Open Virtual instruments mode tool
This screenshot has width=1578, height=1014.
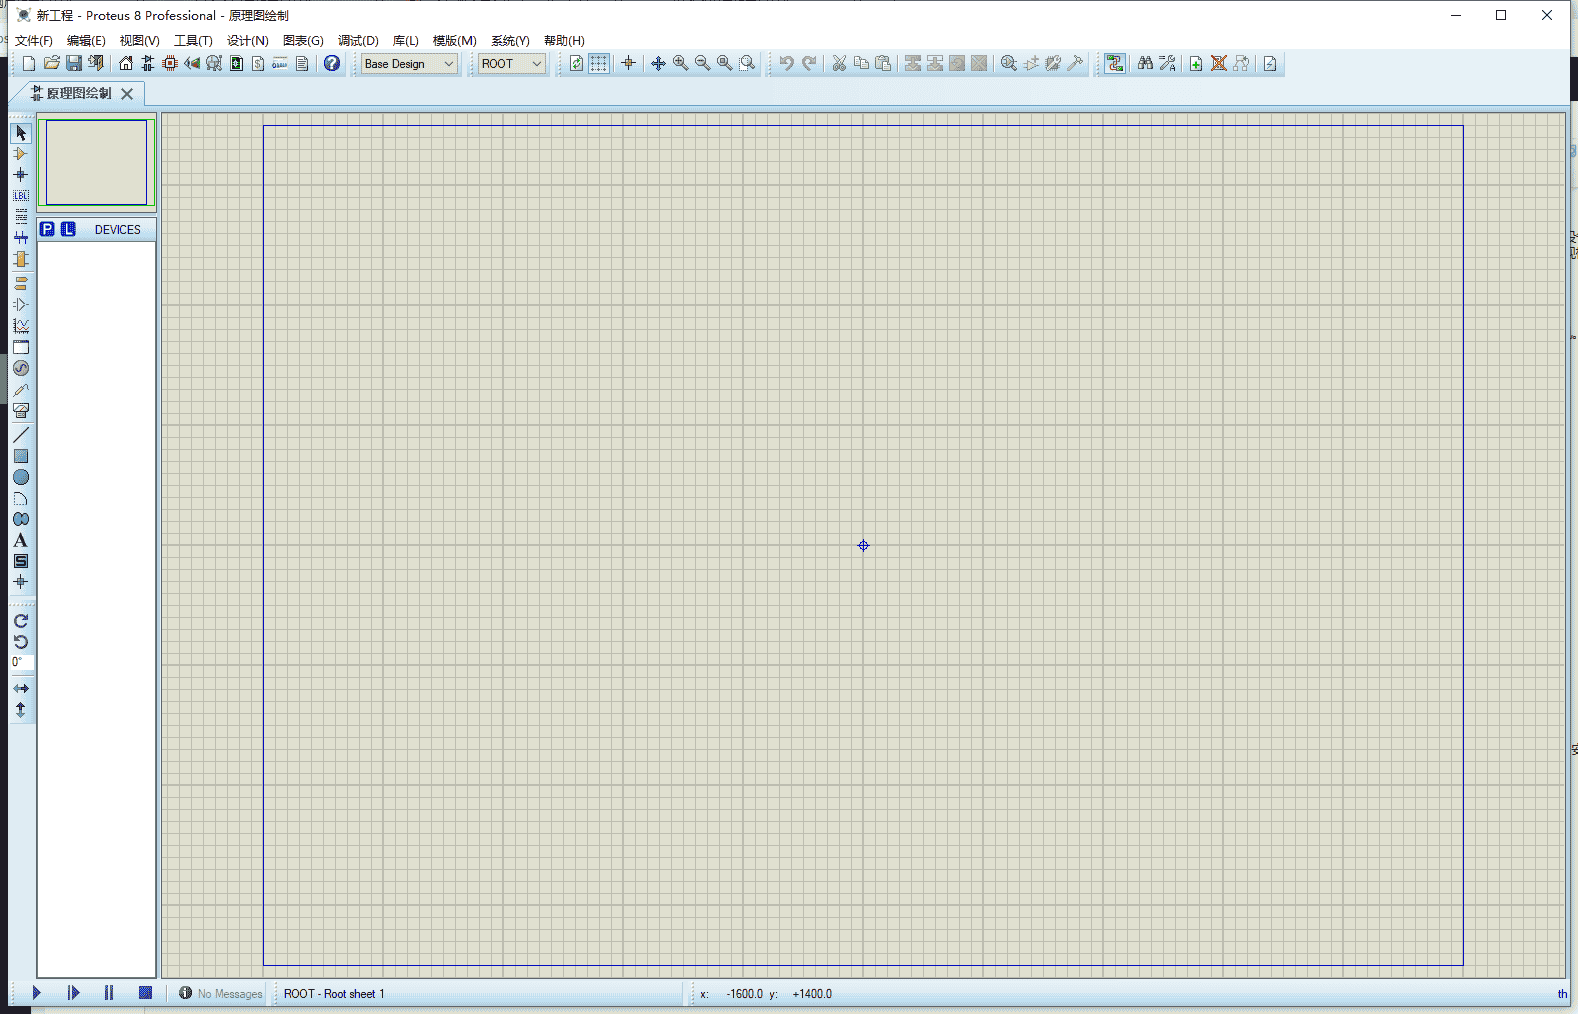pyautogui.click(x=21, y=410)
